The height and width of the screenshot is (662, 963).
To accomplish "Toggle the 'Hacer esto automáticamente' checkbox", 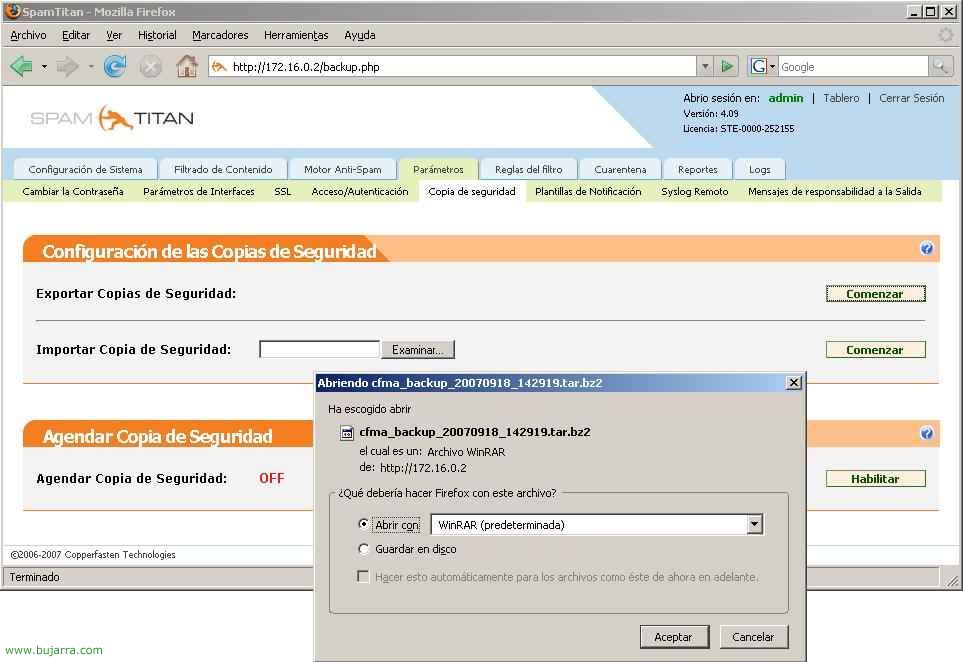I will coord(364,577).
